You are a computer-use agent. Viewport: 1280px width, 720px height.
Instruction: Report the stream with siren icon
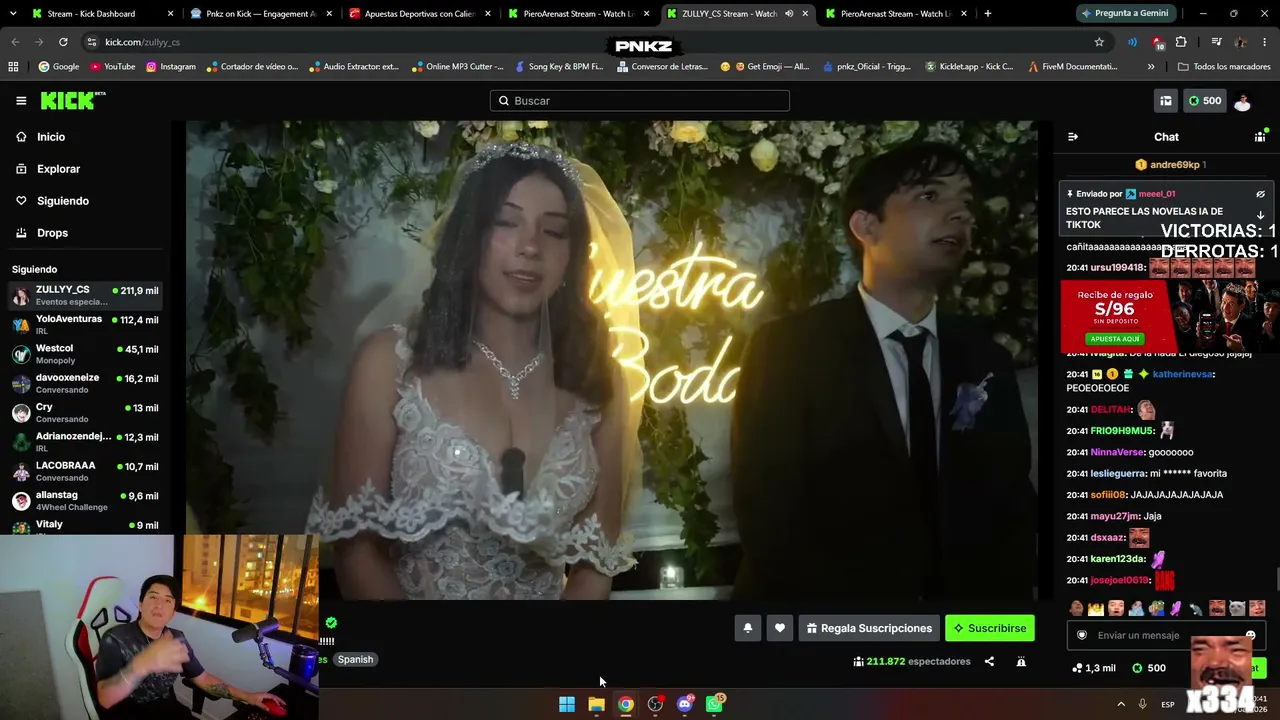tap(1021, 661)
